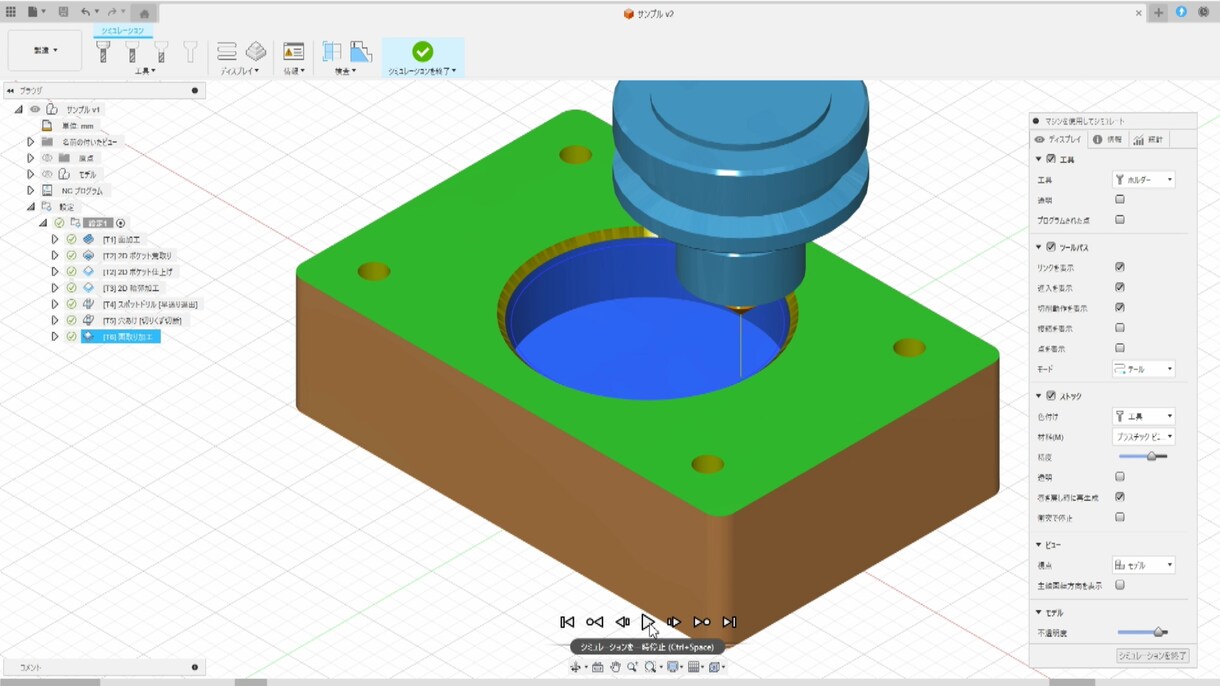Screen dimensions: 1220x686
Task: Toggle visibility eye of モデル node
Action: [47, 174]
